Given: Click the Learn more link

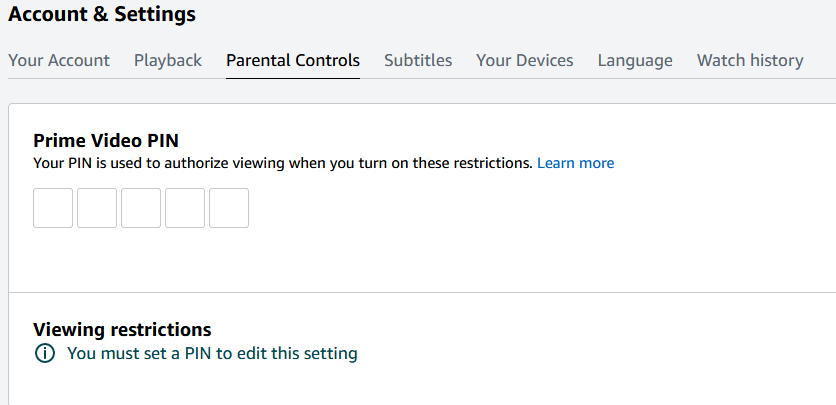Looking at the screenshot, I should tap(576, 163).
